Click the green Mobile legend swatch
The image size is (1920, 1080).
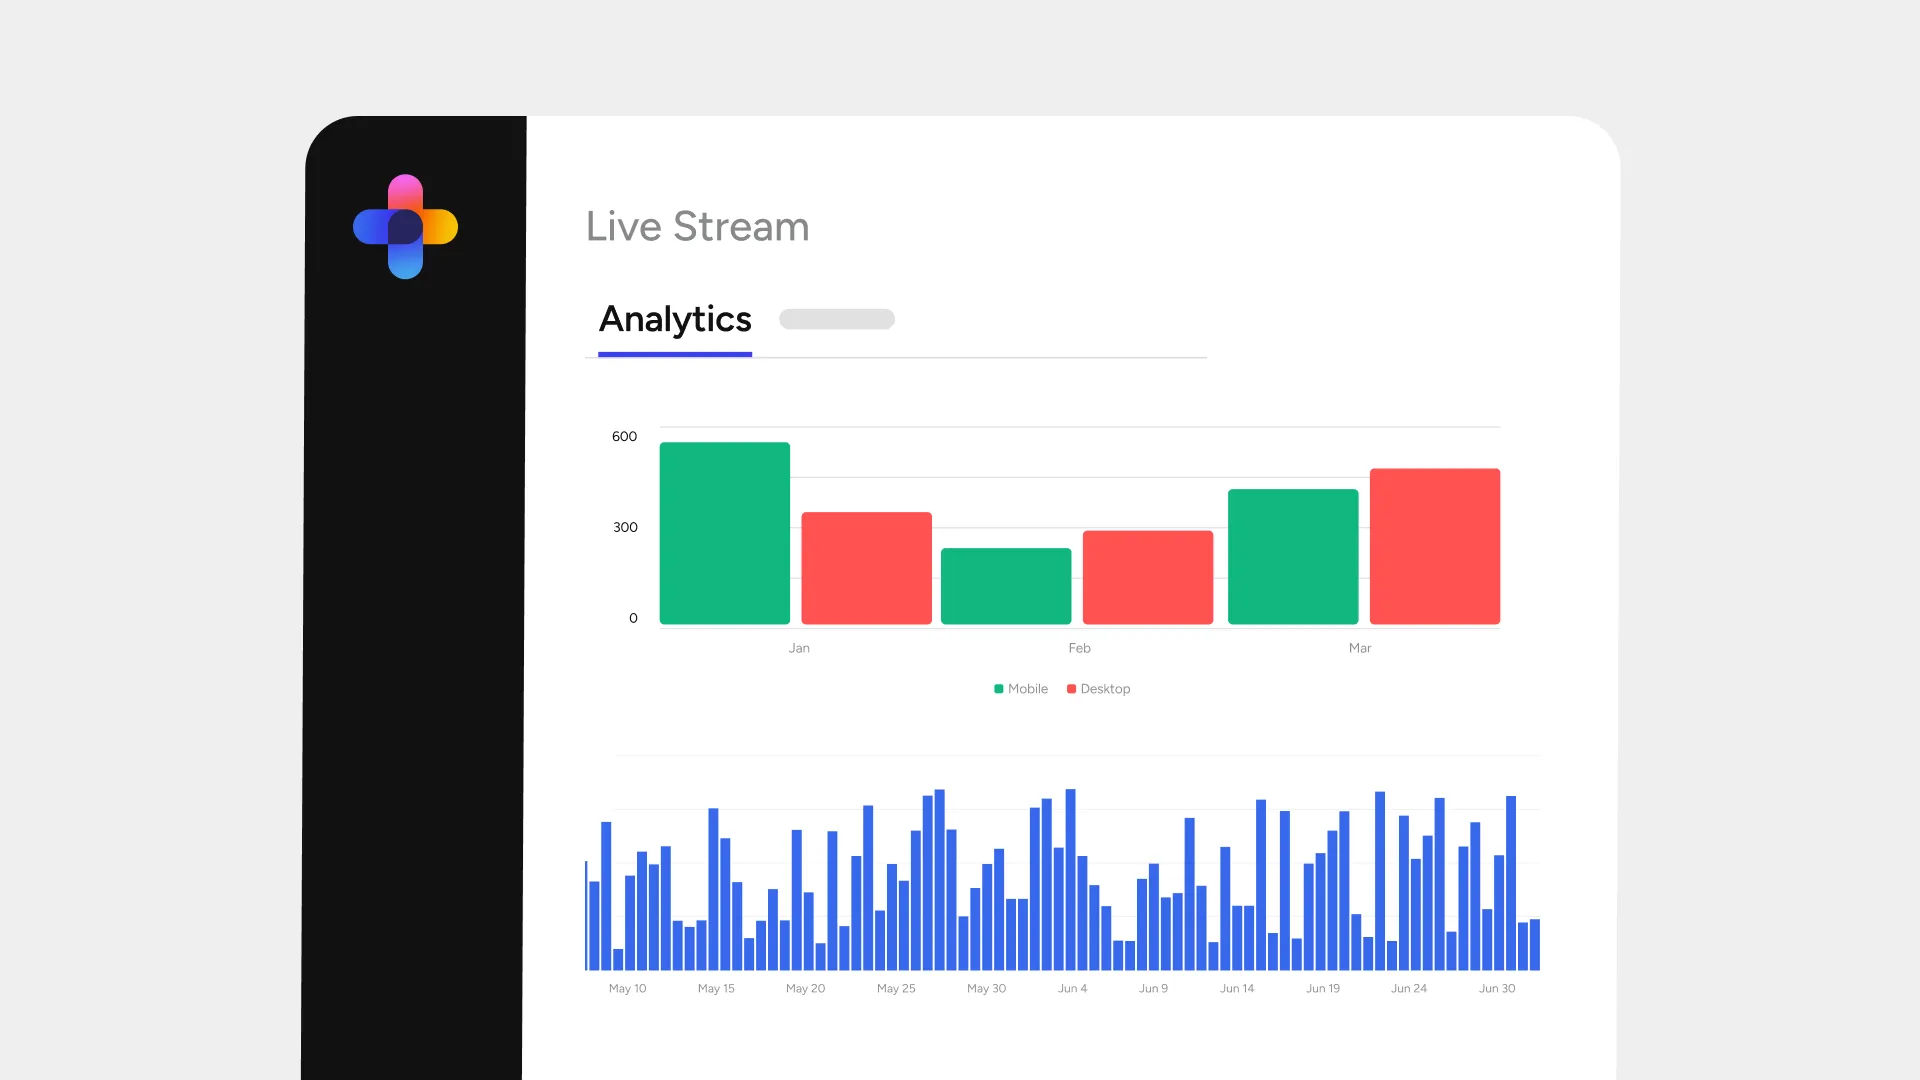click(998, 689)
